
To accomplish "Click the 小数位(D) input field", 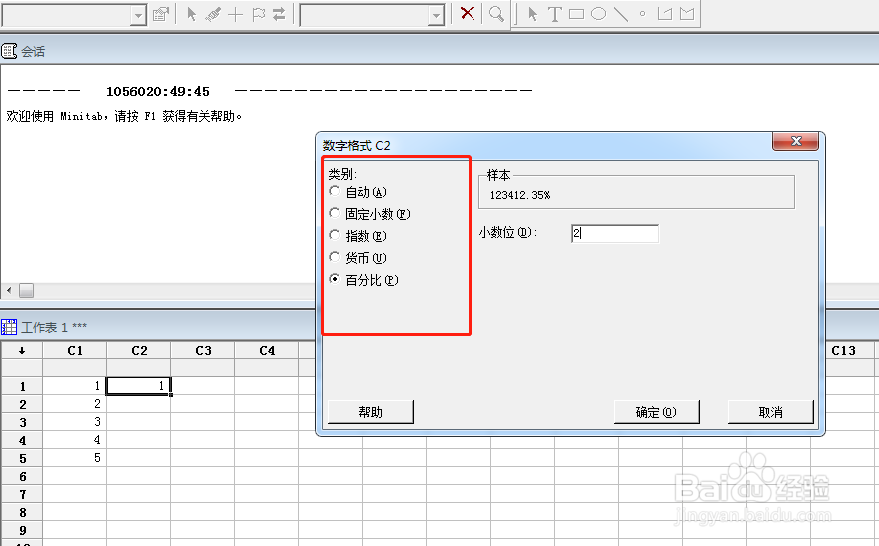I will [x=615, y=233].
